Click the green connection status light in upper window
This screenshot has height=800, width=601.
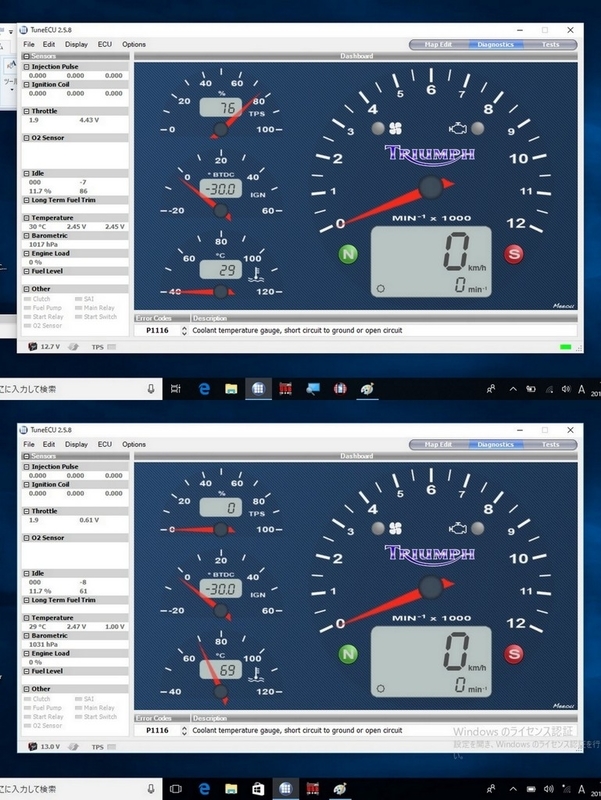[x=565, y=347]
